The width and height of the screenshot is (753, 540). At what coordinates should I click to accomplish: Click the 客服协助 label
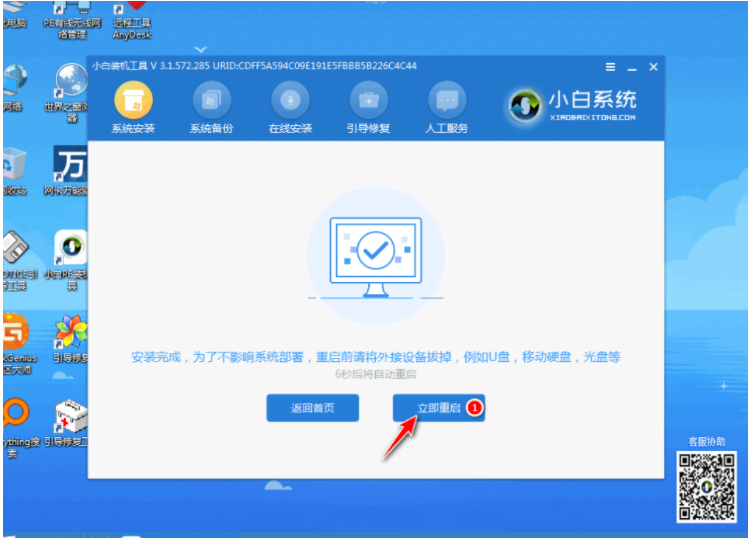point(706,442)
